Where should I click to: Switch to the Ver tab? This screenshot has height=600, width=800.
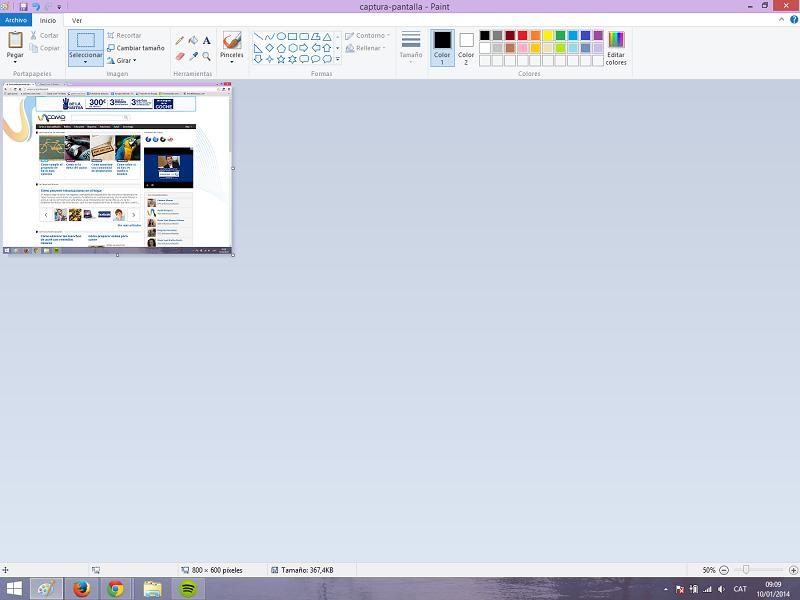(x=77, y=20)
